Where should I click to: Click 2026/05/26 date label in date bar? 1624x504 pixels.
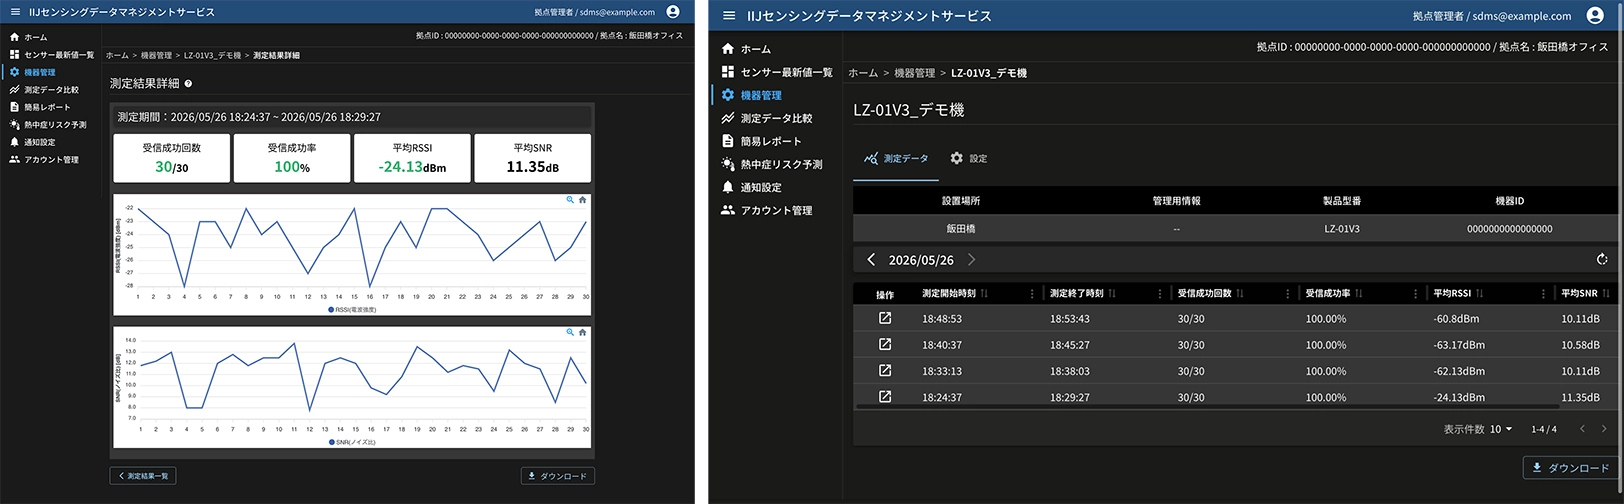[921, 260]
